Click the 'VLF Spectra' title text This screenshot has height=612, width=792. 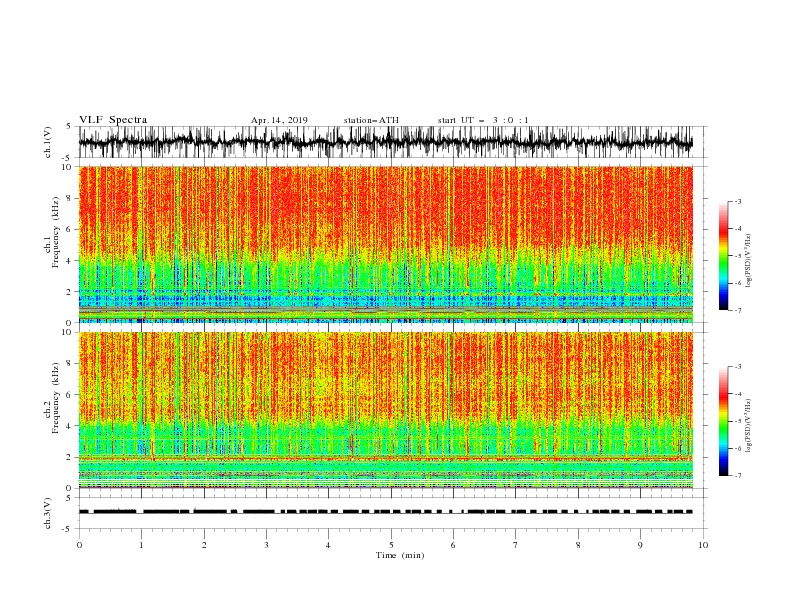click(113, 120)
